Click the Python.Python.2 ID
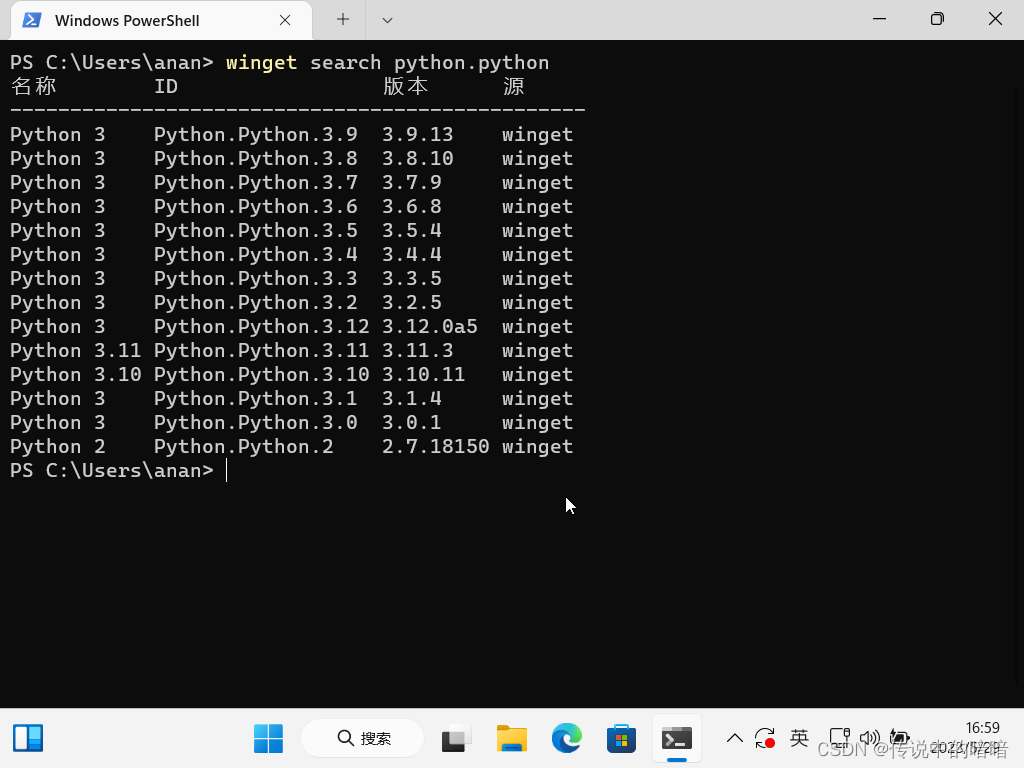 (x=244, y=447)
